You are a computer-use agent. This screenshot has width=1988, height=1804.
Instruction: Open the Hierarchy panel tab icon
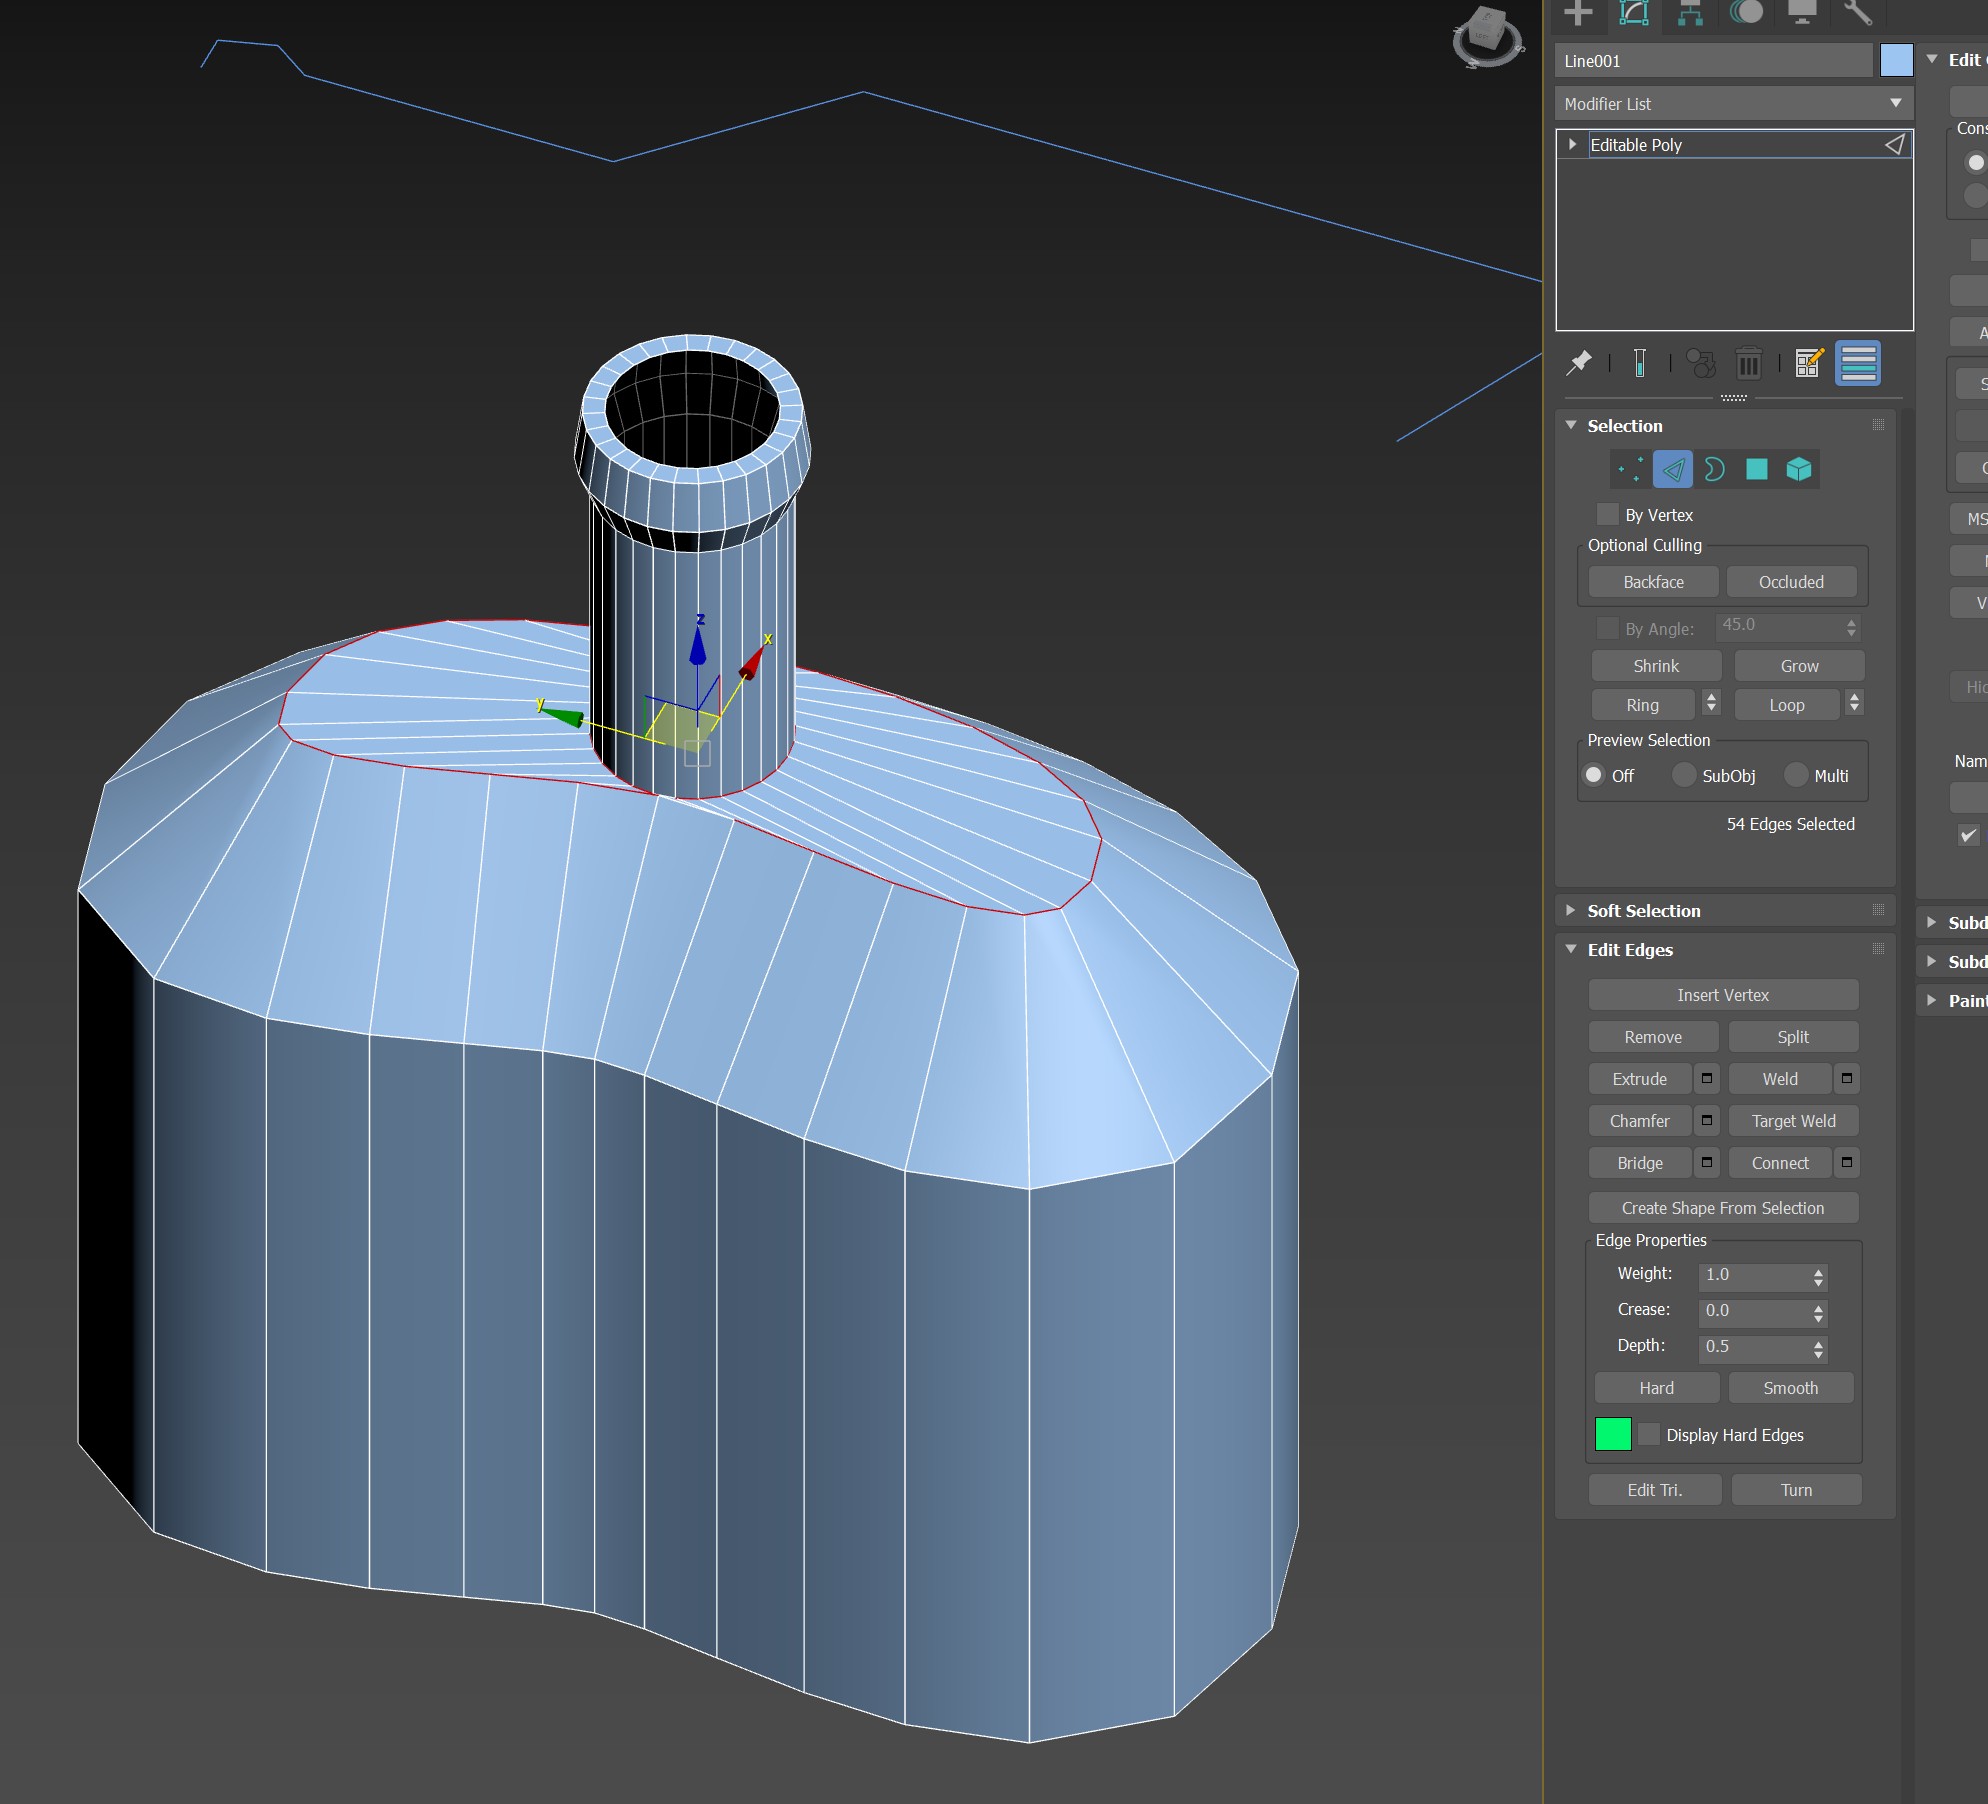click(1690, 13)
